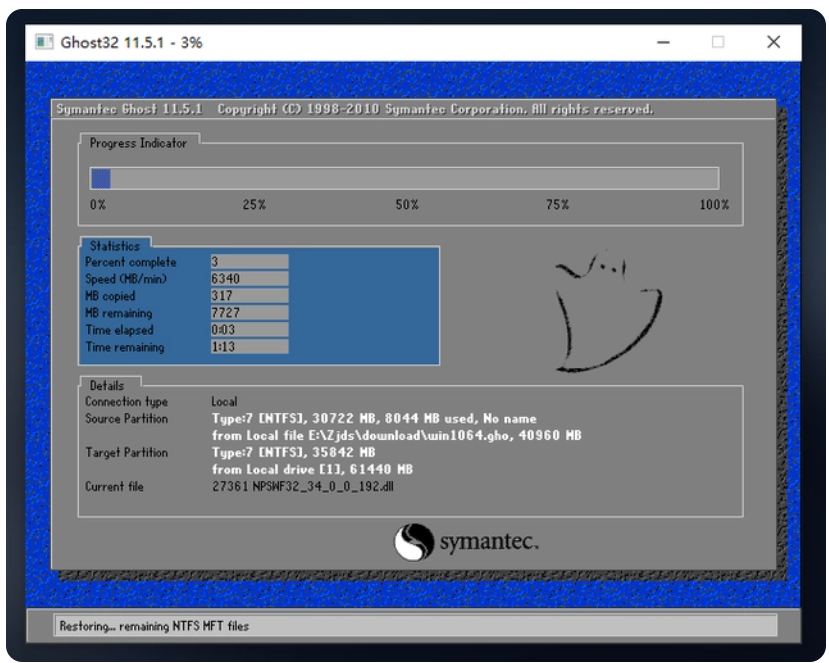The width and height of the screenshot is (829, 663).
Task: Click the win1064.gho source file path line
Action: [397, 436]
